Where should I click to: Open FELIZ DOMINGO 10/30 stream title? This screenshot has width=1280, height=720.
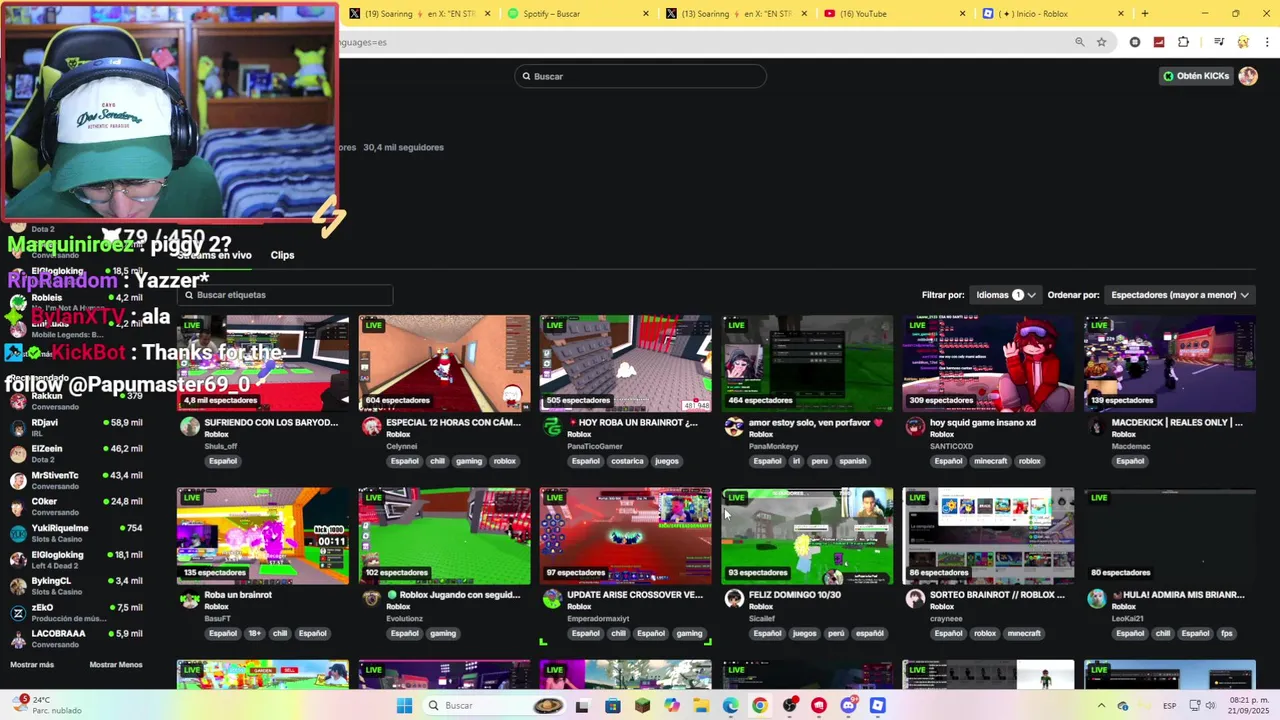coord(795,594)
